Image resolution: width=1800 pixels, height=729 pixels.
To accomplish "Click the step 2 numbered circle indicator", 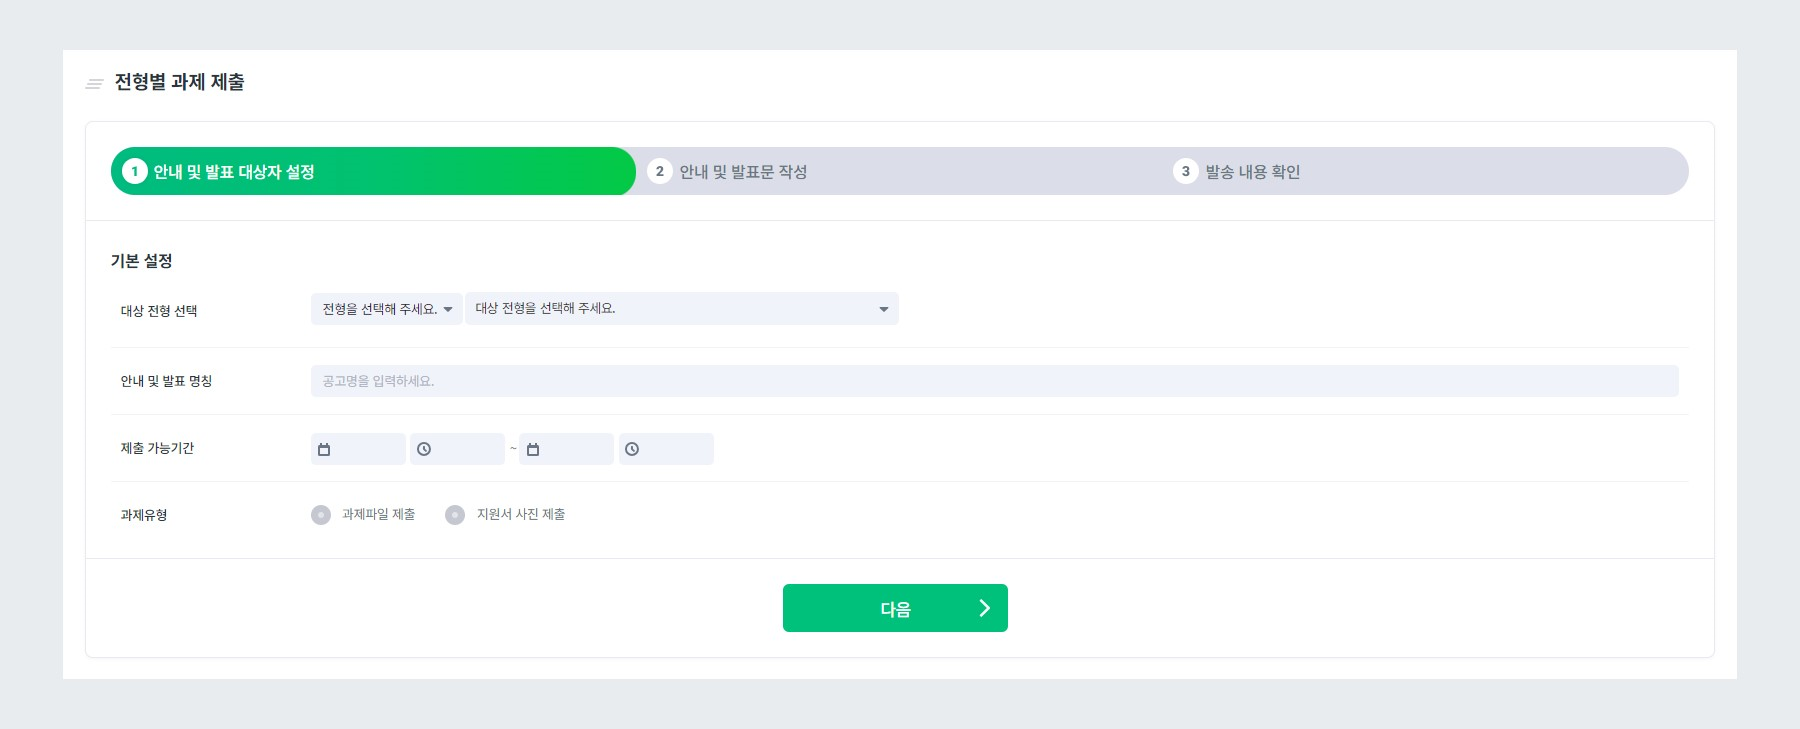I will point(661,170).
